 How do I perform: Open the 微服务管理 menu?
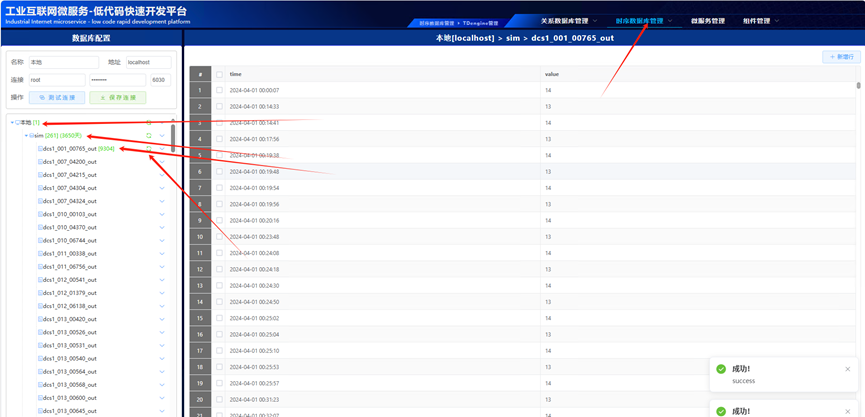coord(708,21)
